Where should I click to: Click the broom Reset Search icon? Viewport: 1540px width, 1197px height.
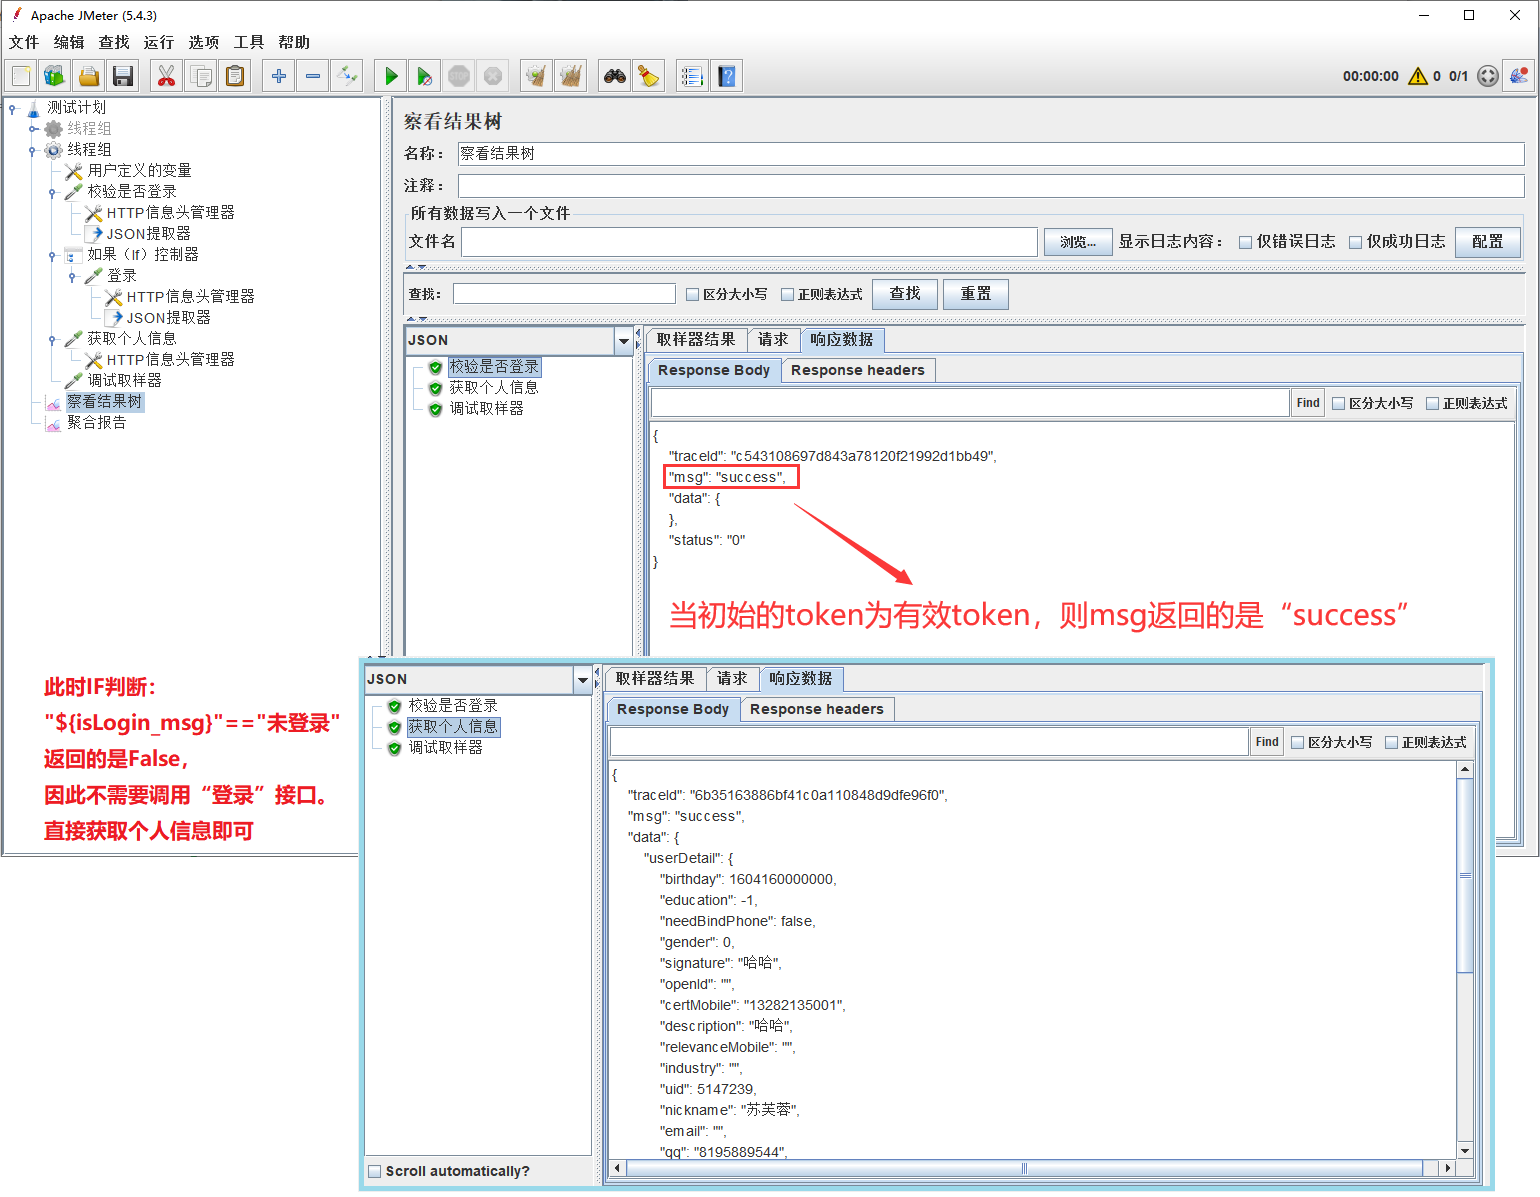[649, 76]
